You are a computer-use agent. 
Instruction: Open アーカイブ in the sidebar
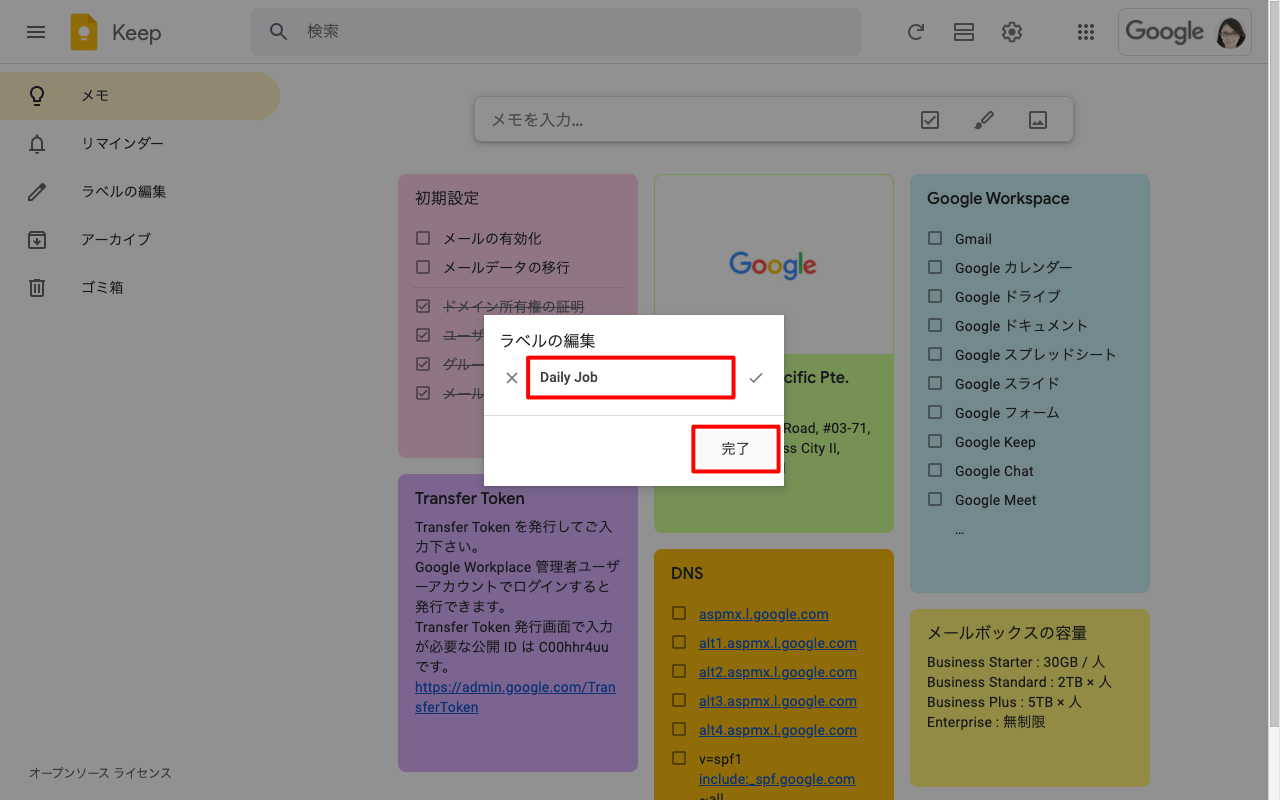140,240
